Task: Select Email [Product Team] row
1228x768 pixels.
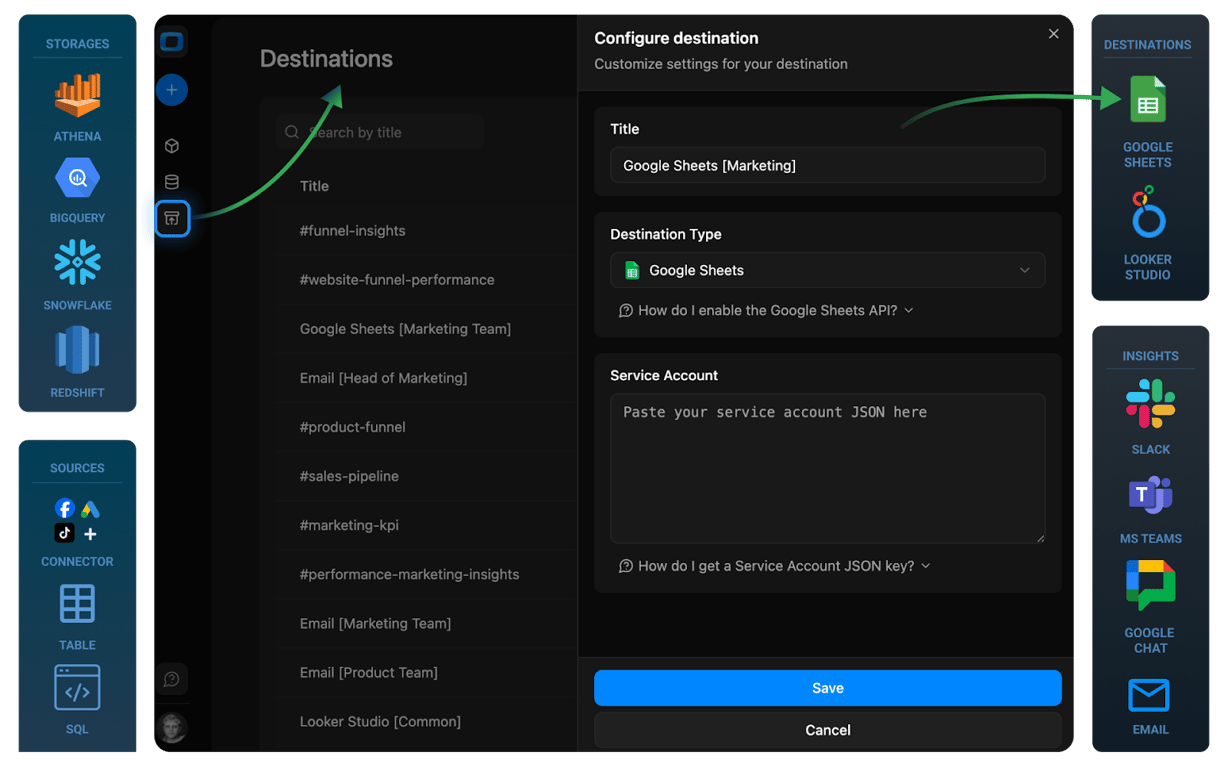Action: [x=427, y=672]
